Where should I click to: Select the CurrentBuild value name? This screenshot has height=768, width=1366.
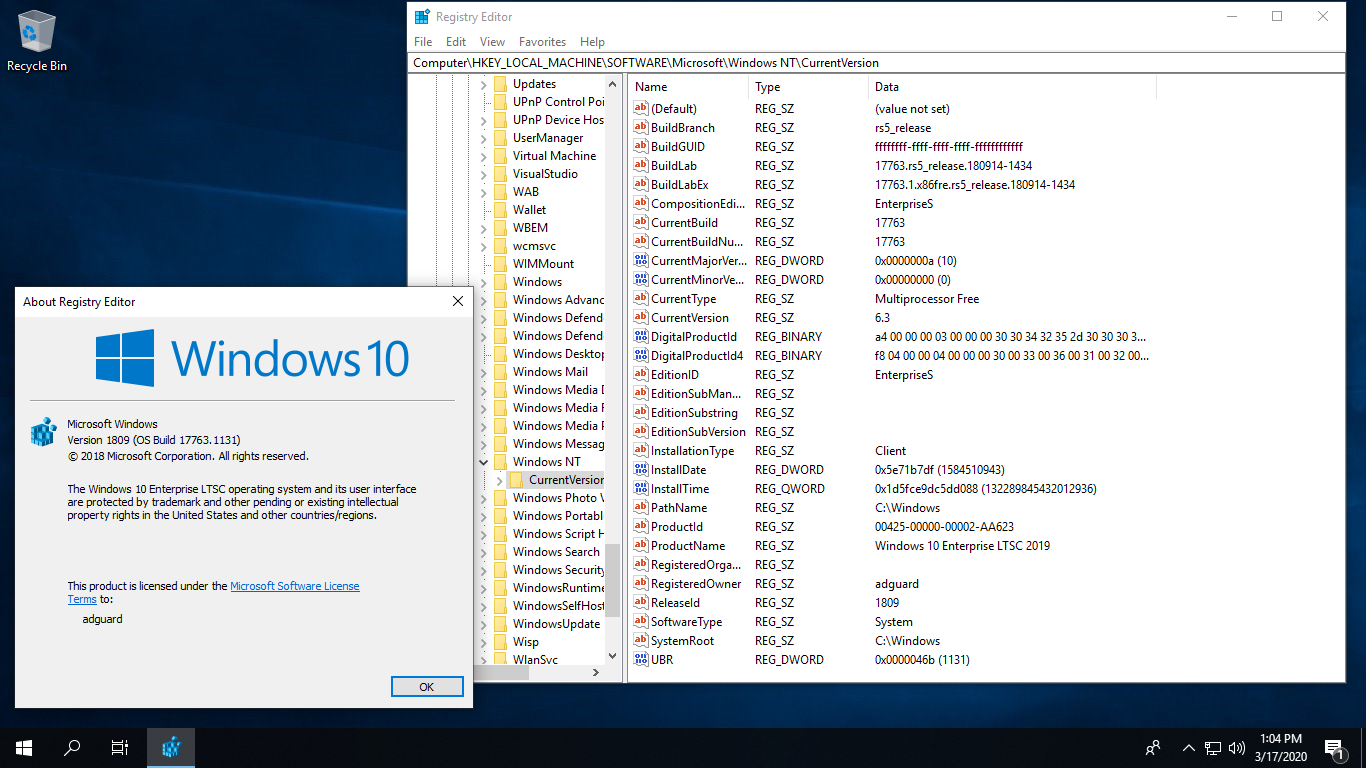pyautogui.click(x=684, y=223)
